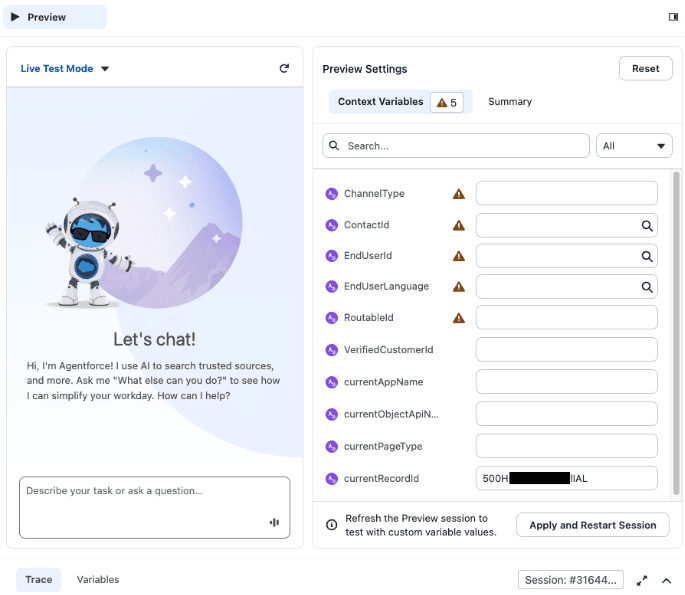Click the EndUserLanguage lookup search icon
This screenshot has width=685, height=595.
(647, 287)
